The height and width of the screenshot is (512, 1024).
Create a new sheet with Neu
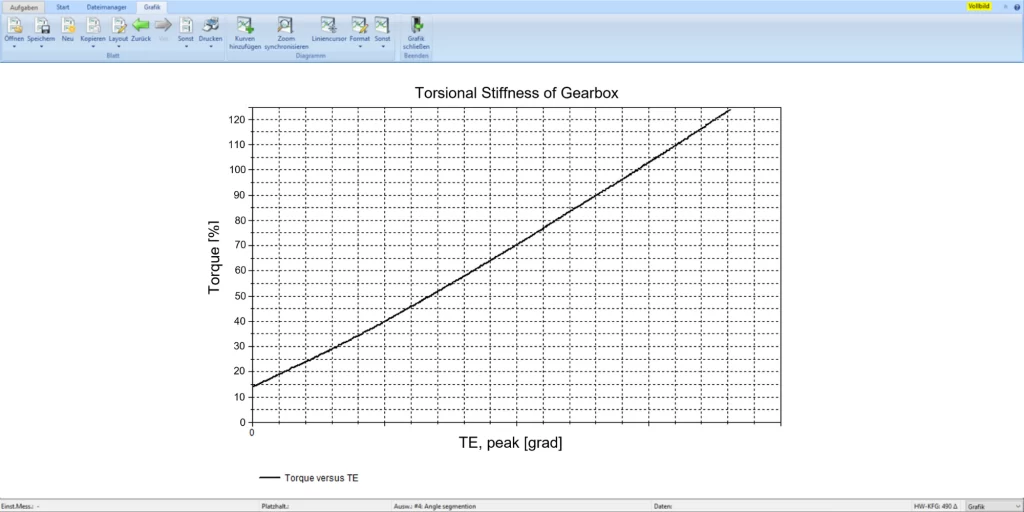tap(68, 25)
